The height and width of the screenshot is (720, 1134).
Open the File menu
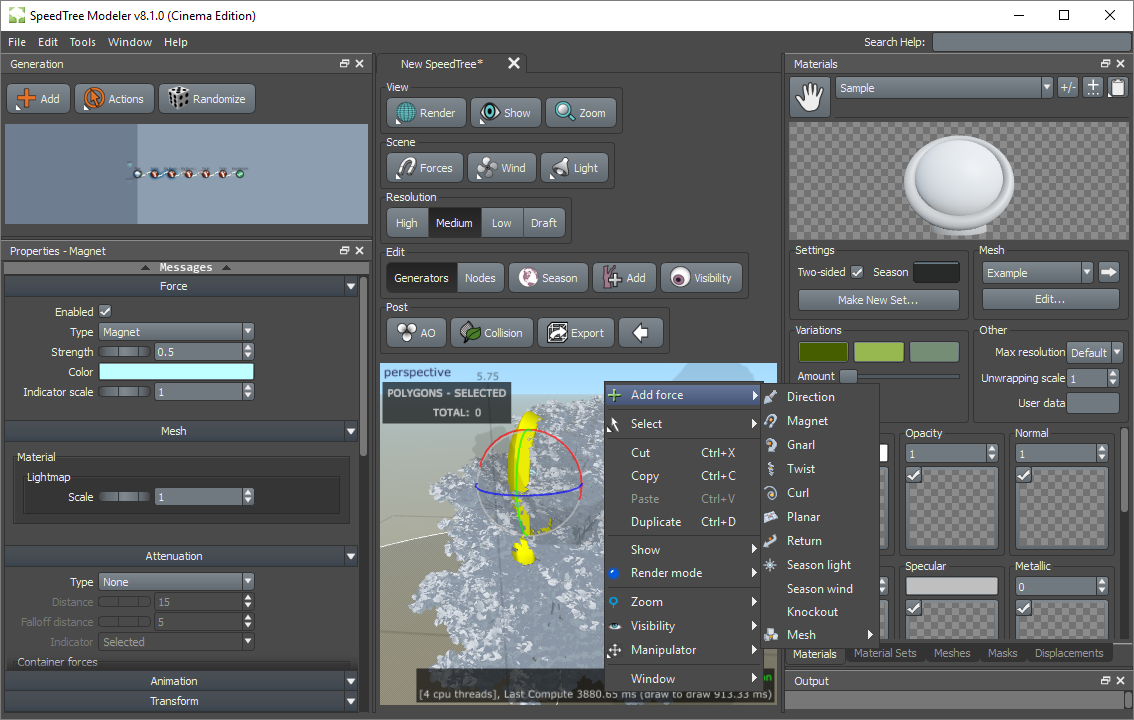click(17, 42)
